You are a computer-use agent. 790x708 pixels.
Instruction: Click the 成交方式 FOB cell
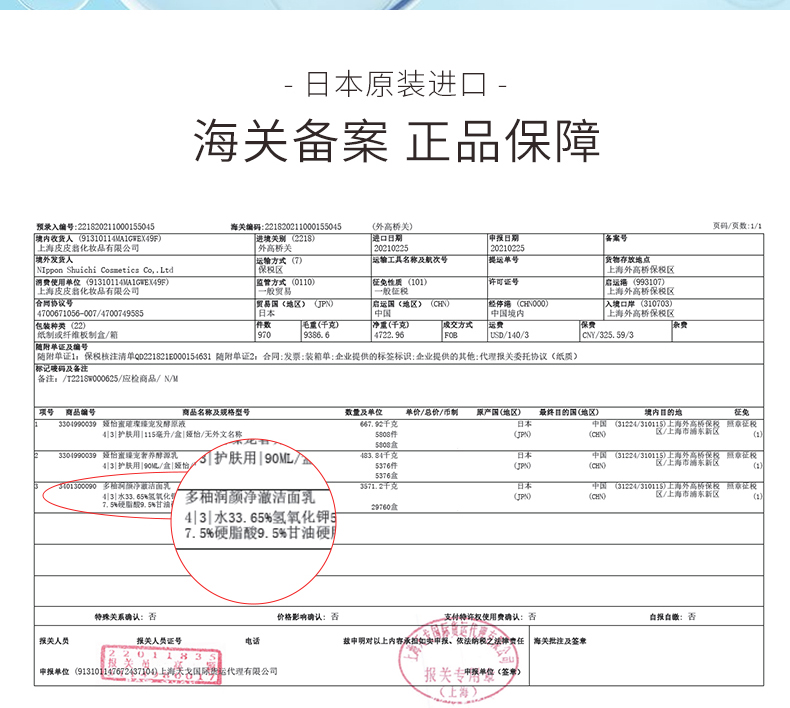coord(465,331)
